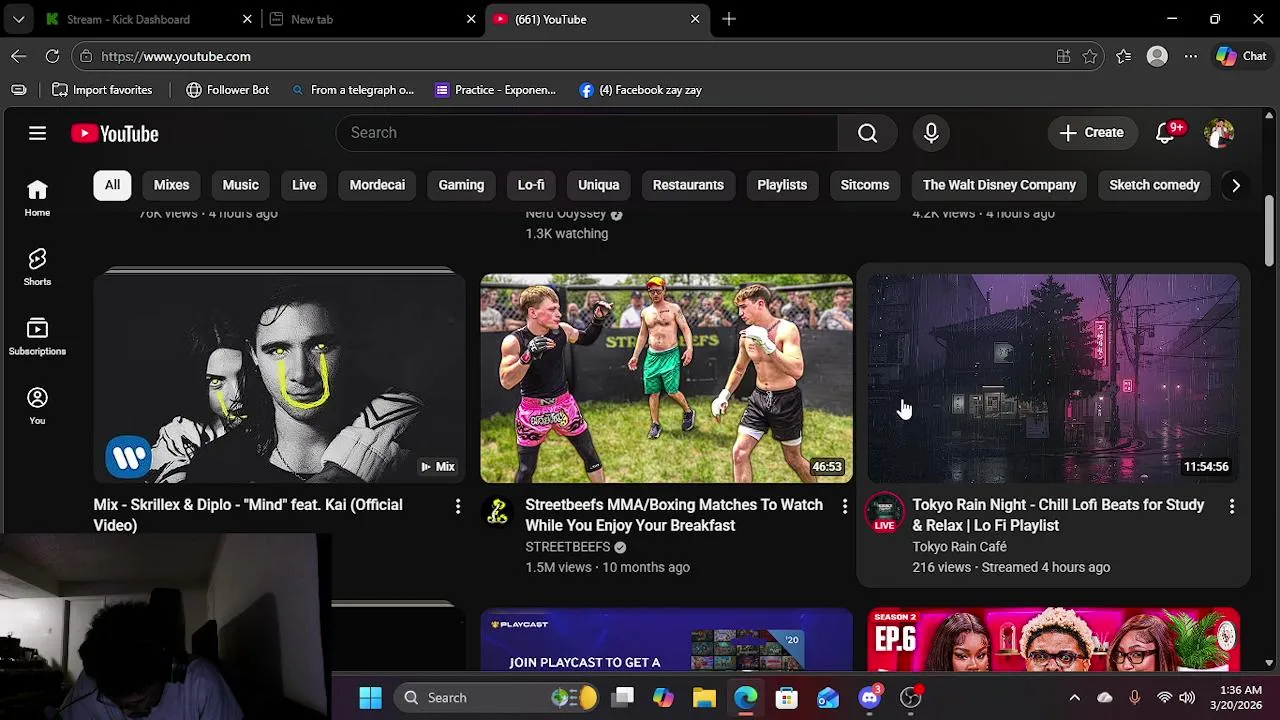Select the Uniqua filter chip
The image size is (1280, 720).
point(599,185)
